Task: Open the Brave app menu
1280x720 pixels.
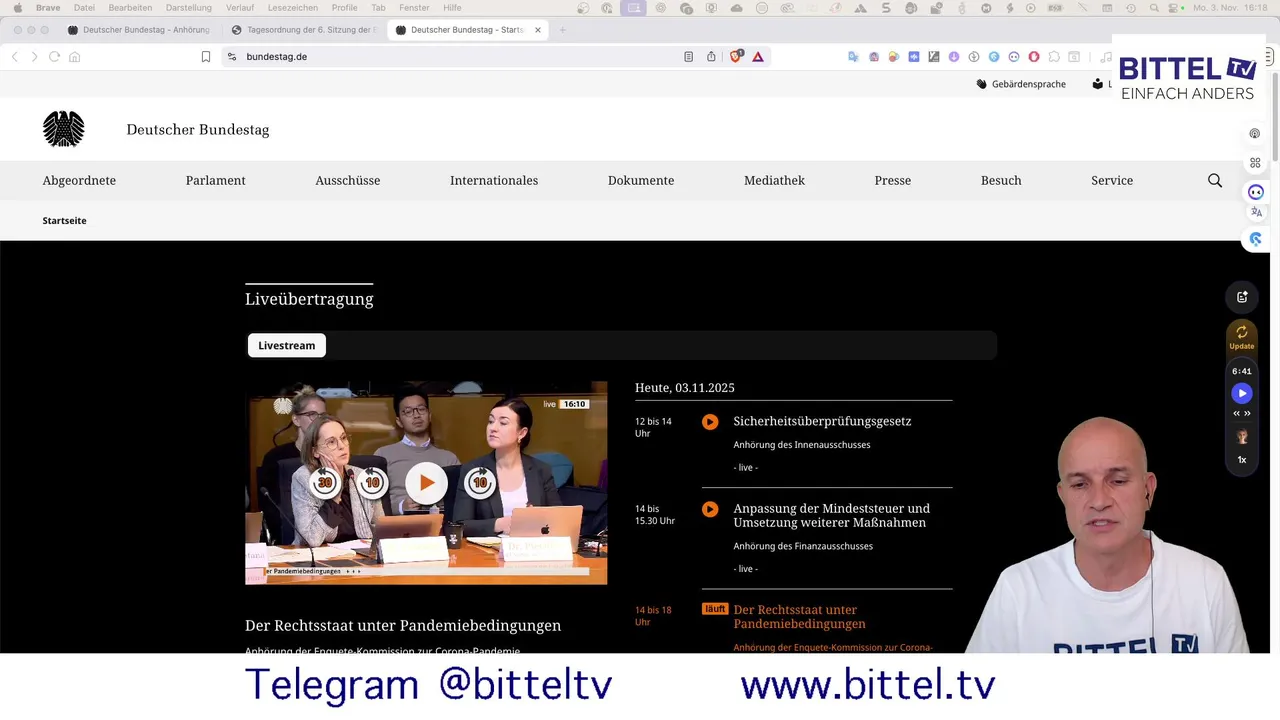Action: click(x=48, y=7)
